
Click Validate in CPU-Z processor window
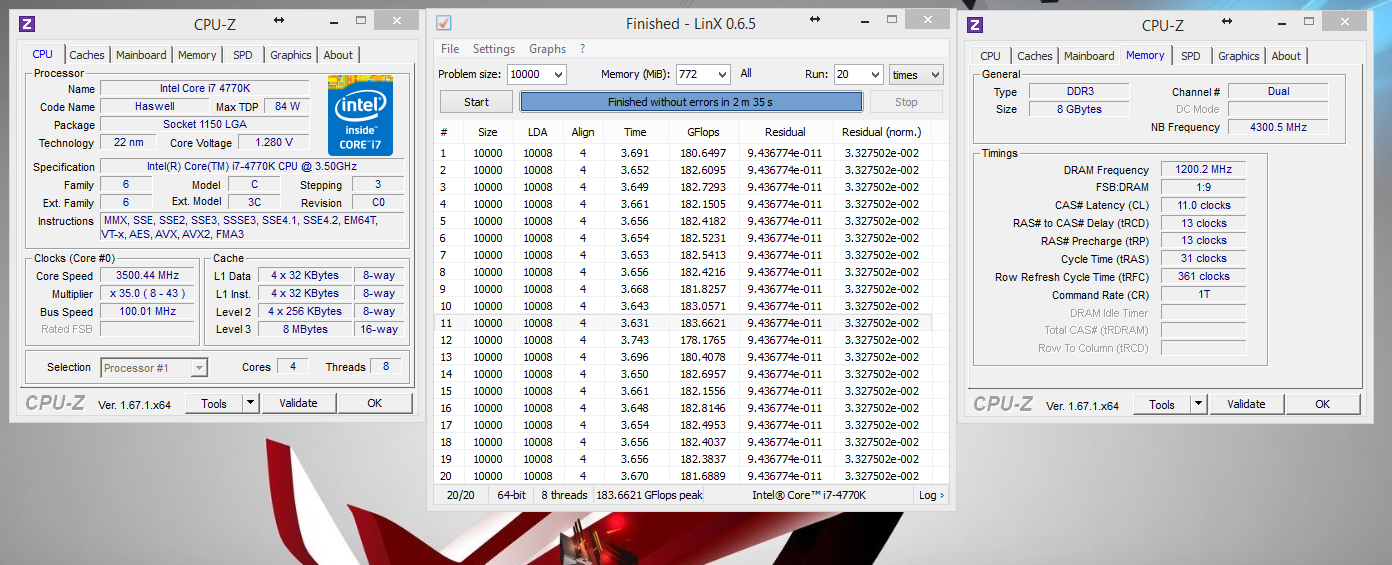point(298,403)
